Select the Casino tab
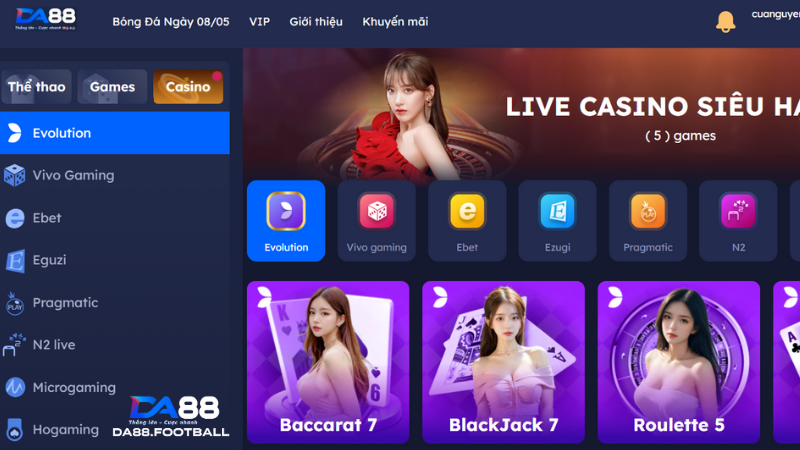The height and width of the screenshot is (450, 800). coord(188,87)
